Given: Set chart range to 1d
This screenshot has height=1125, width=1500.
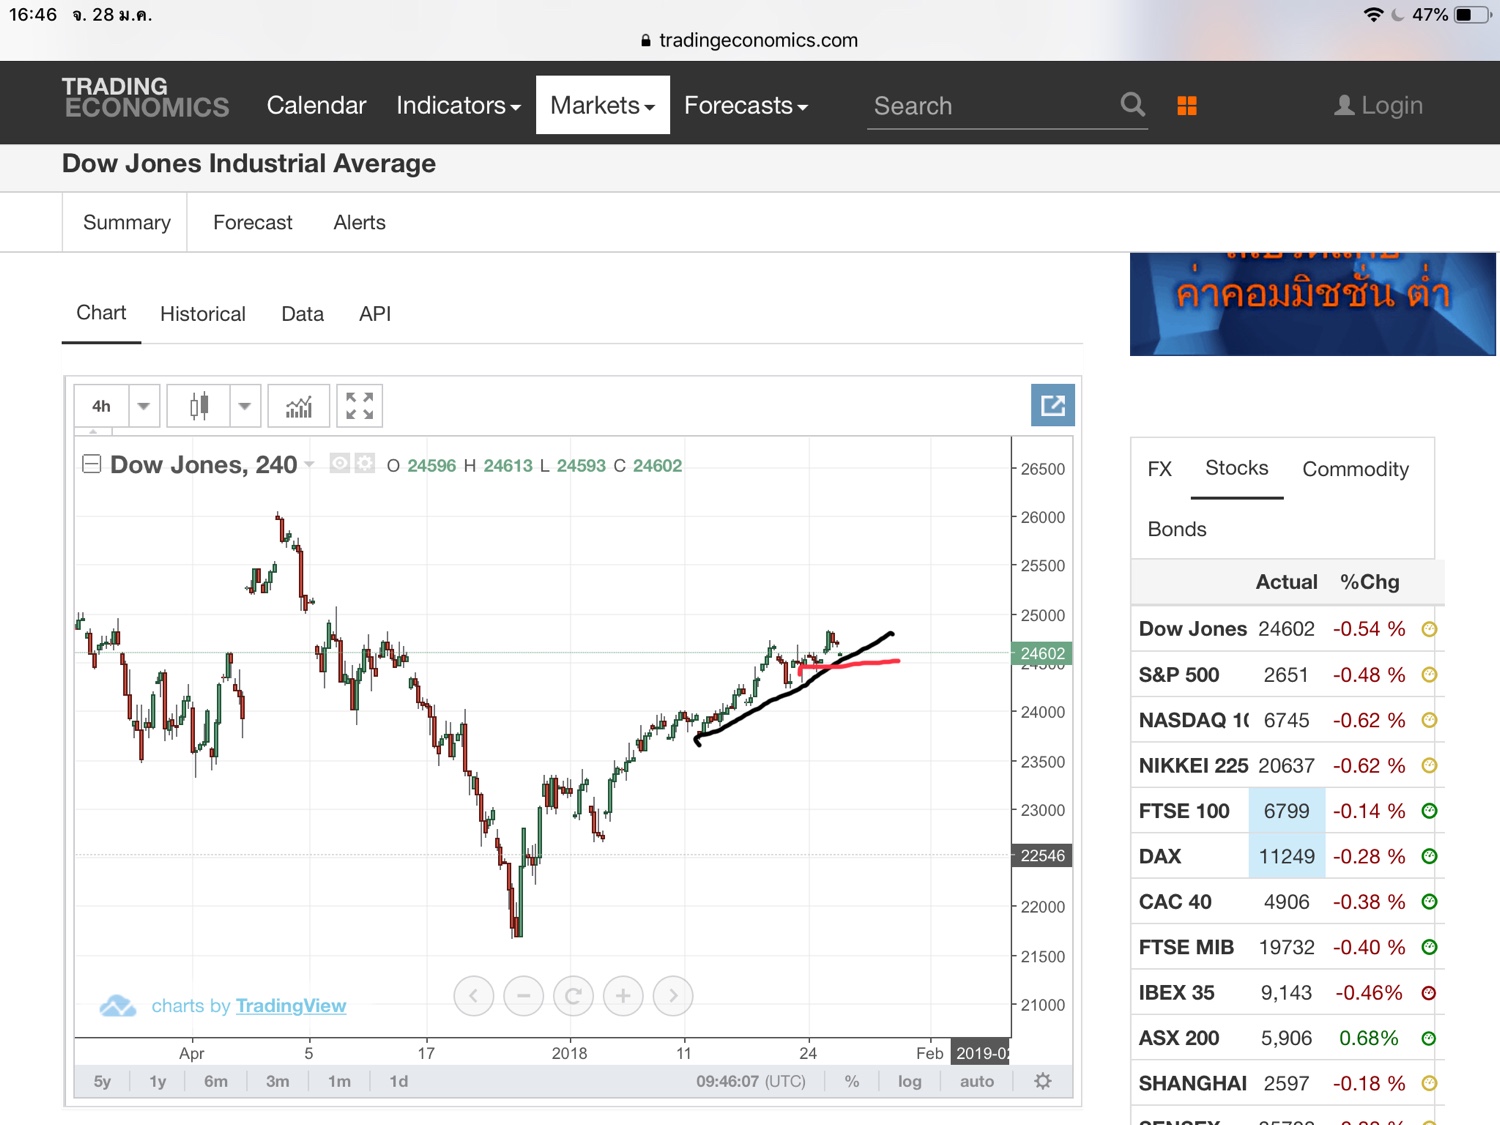Looking at the screenshot, I should coord(399,1081).
